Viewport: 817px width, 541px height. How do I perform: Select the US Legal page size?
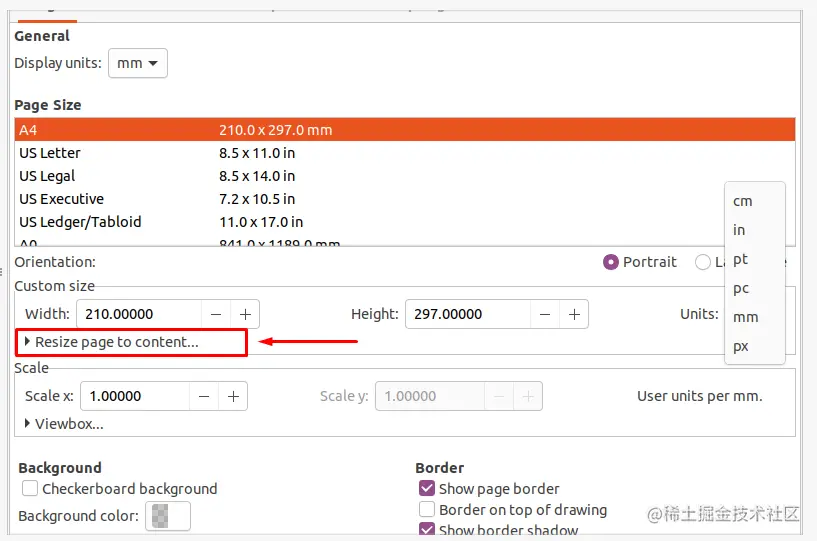point(405,176)
